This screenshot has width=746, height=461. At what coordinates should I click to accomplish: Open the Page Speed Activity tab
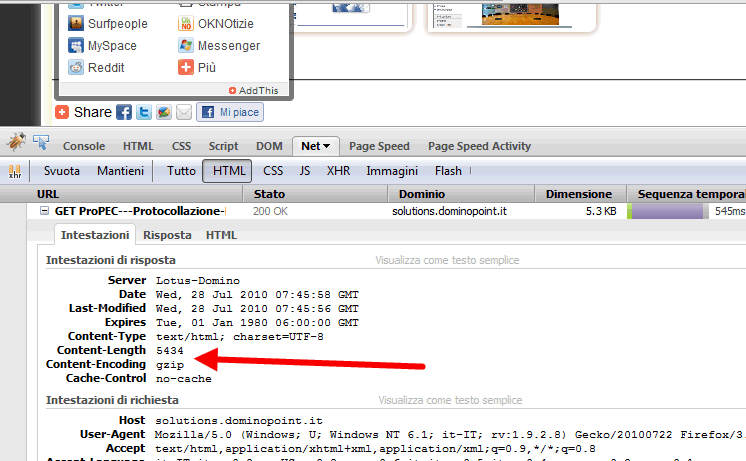(479, 146)
